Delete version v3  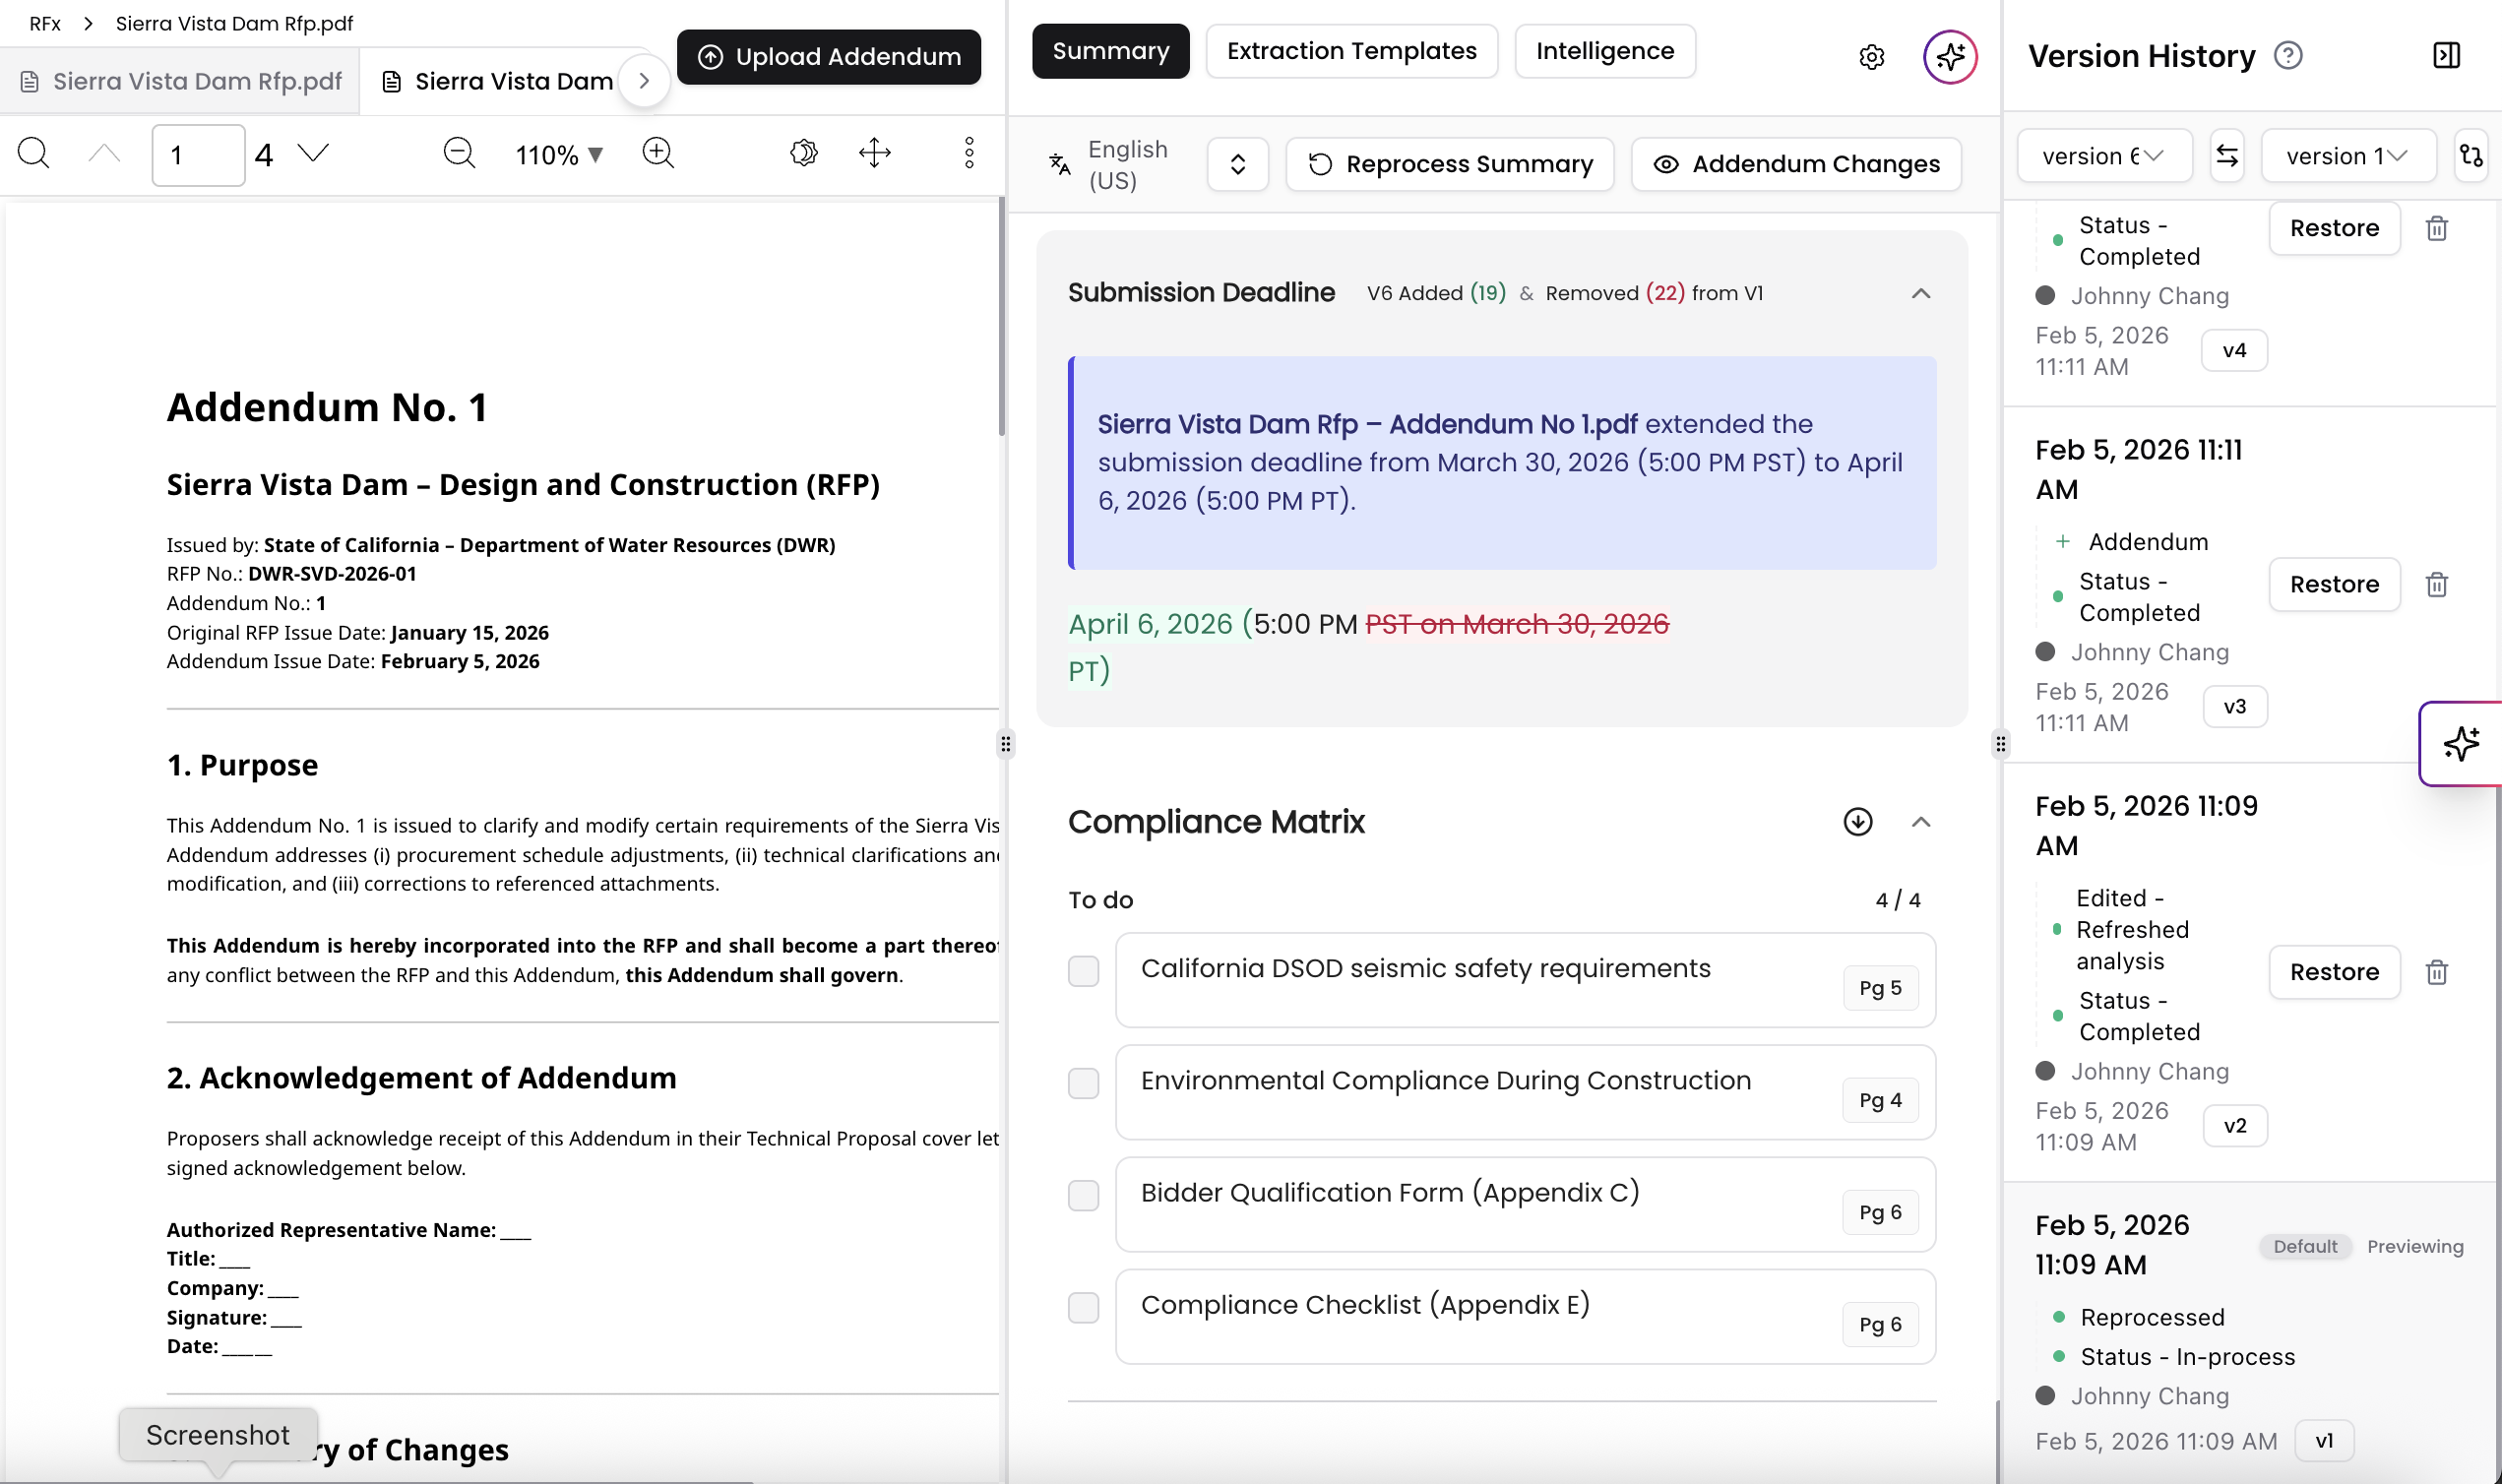[x=2437, y=585]
